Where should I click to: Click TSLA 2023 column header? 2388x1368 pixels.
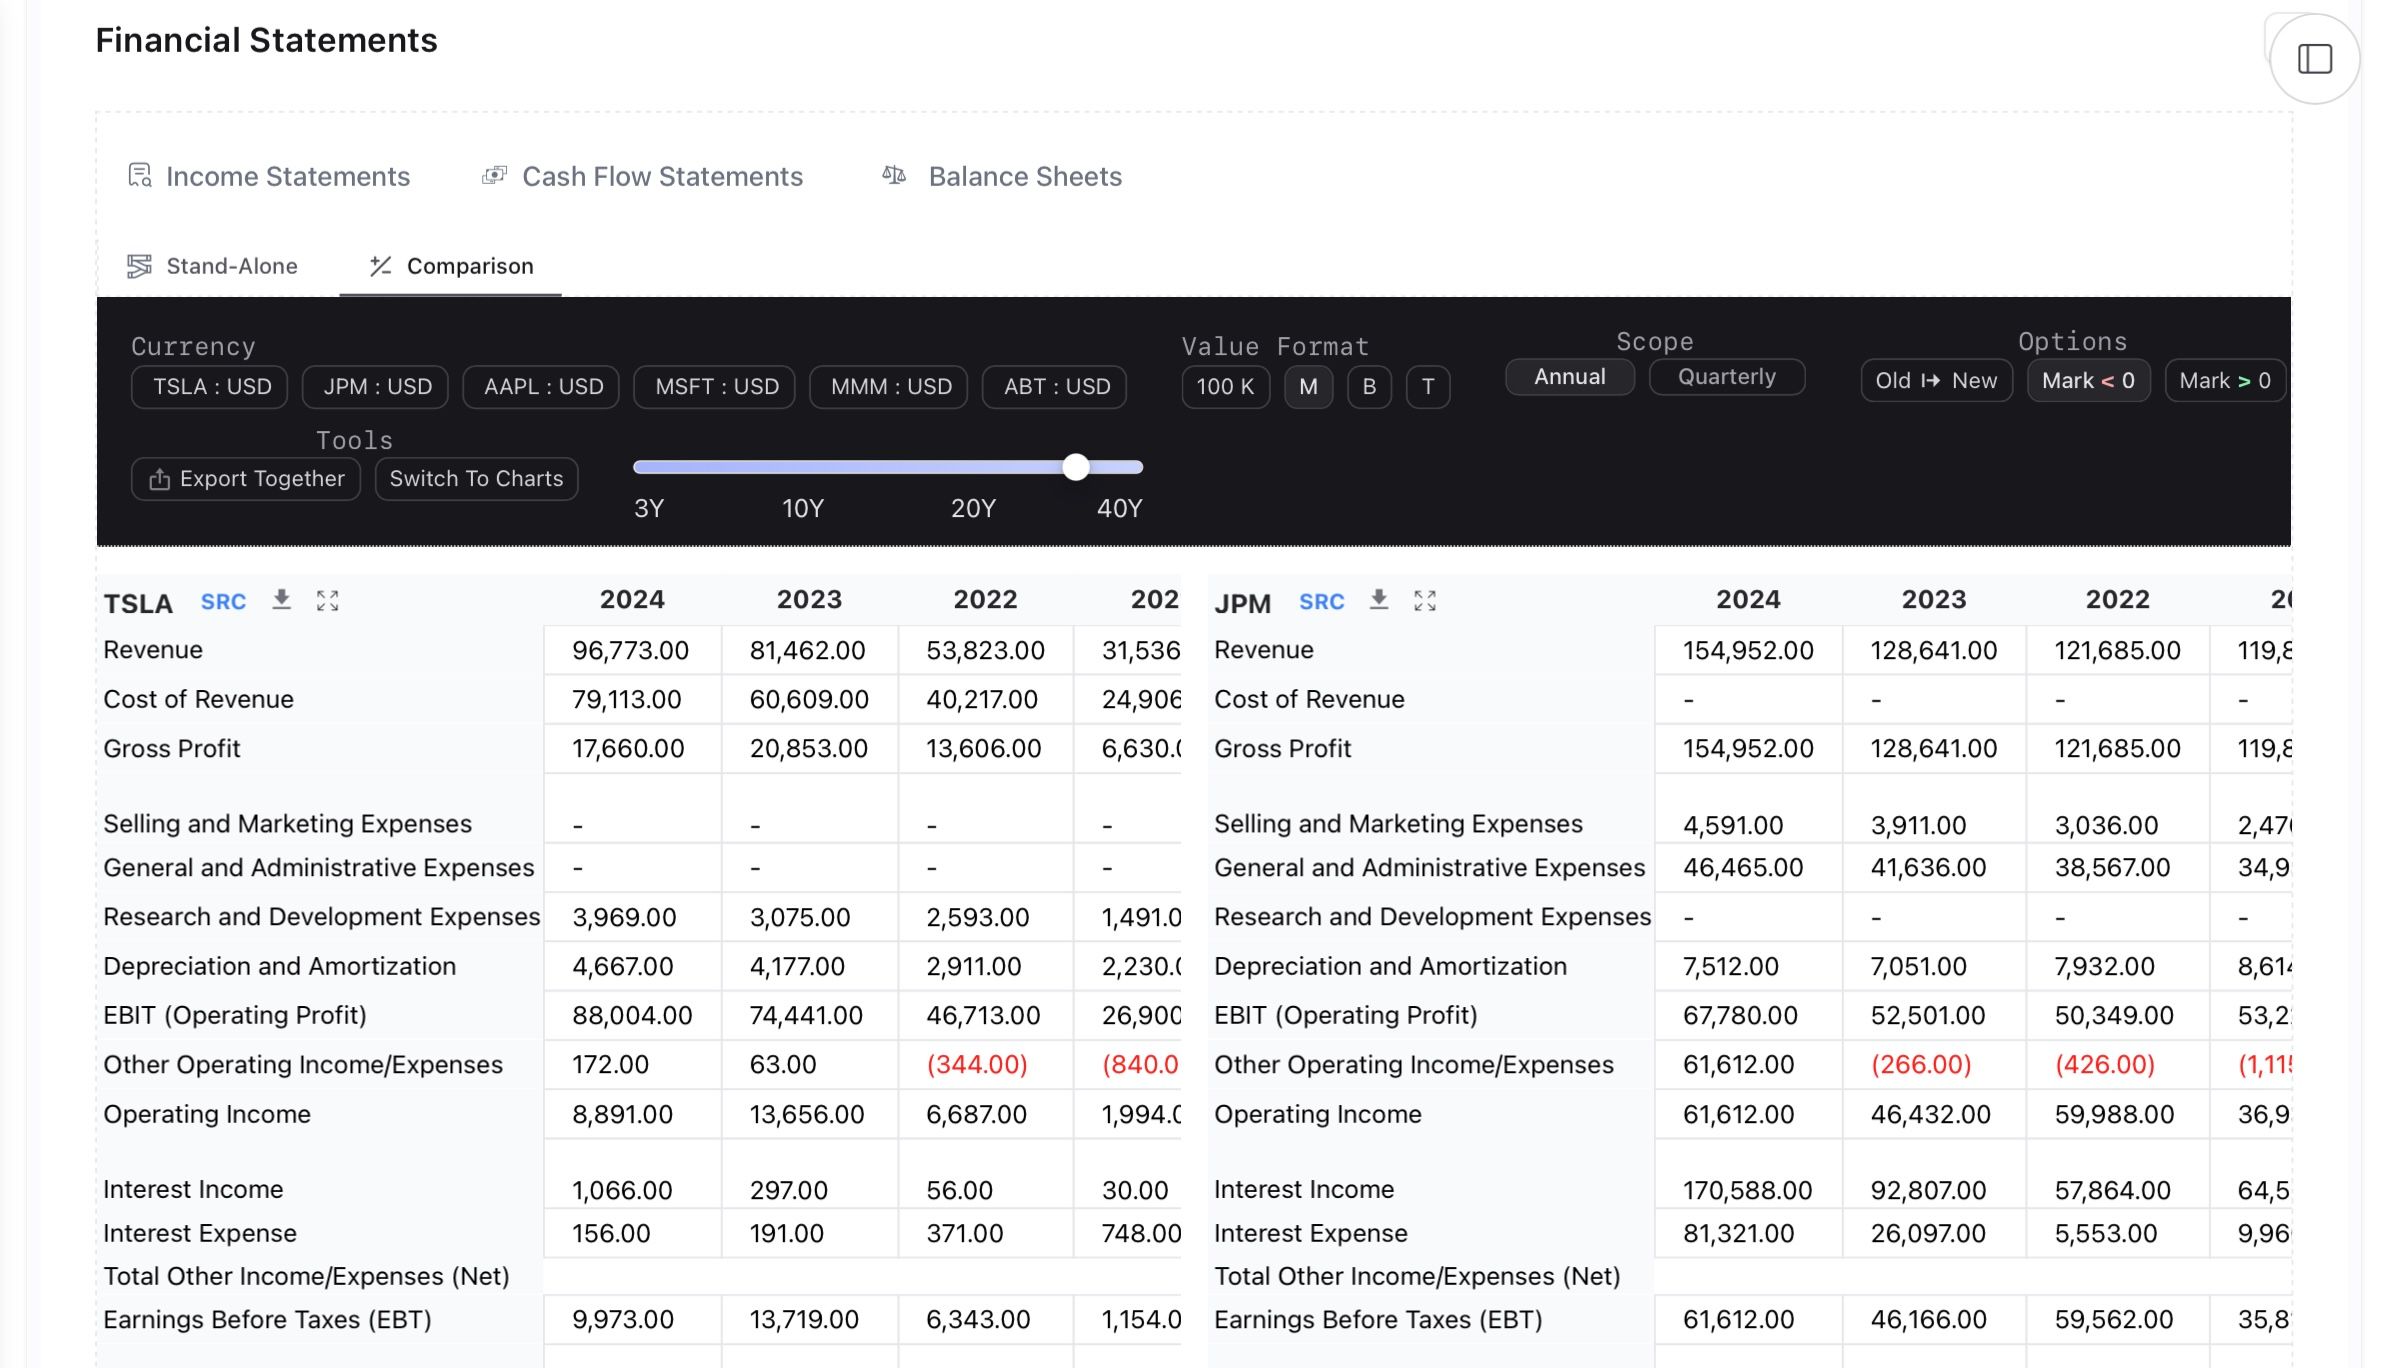pyautogui.click(x=809, y=600)
